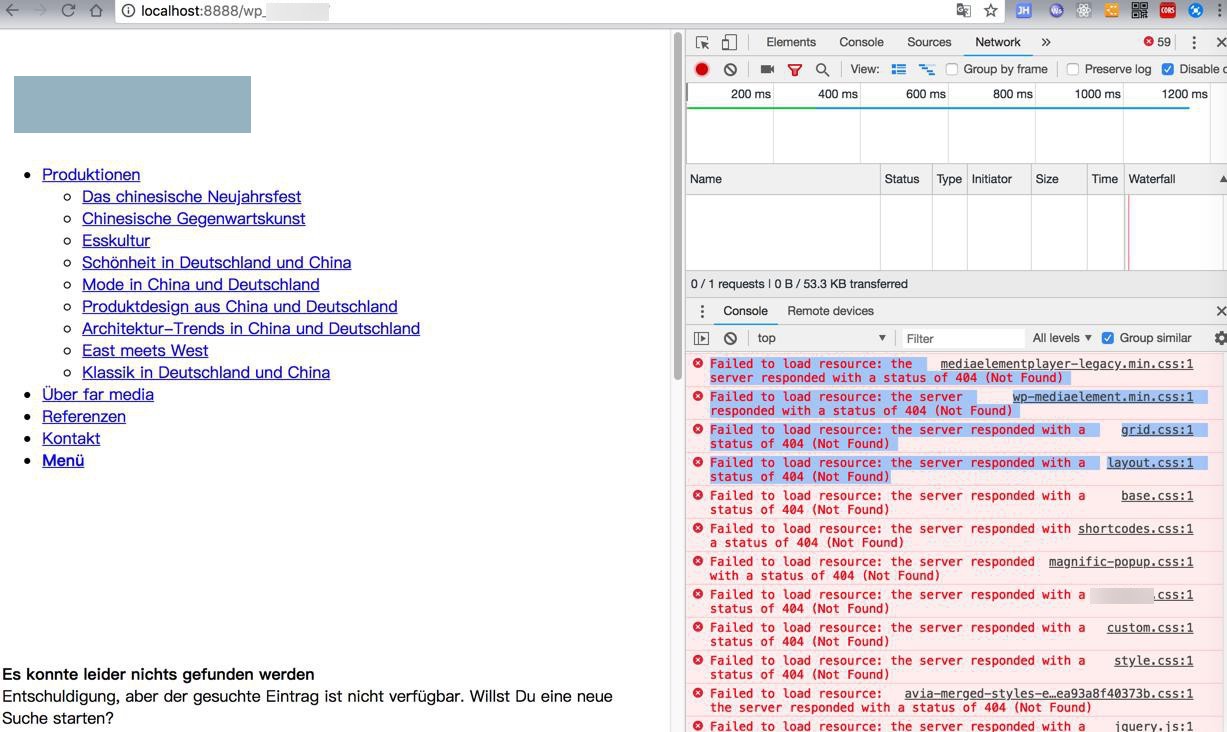Image resolution: width=1227 pixels, height=732 pixels.
Task: Open the East meets West link
Action: 145,351
